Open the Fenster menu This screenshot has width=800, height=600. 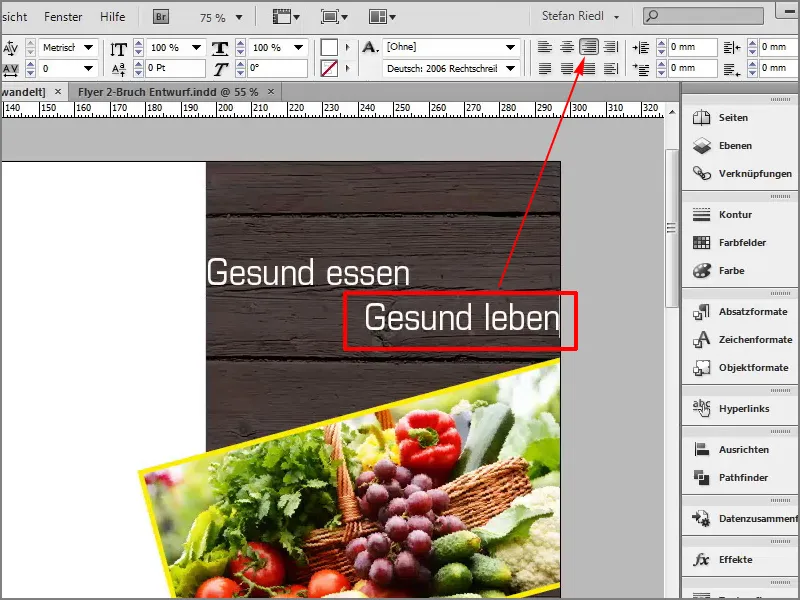tap(63, 17)
